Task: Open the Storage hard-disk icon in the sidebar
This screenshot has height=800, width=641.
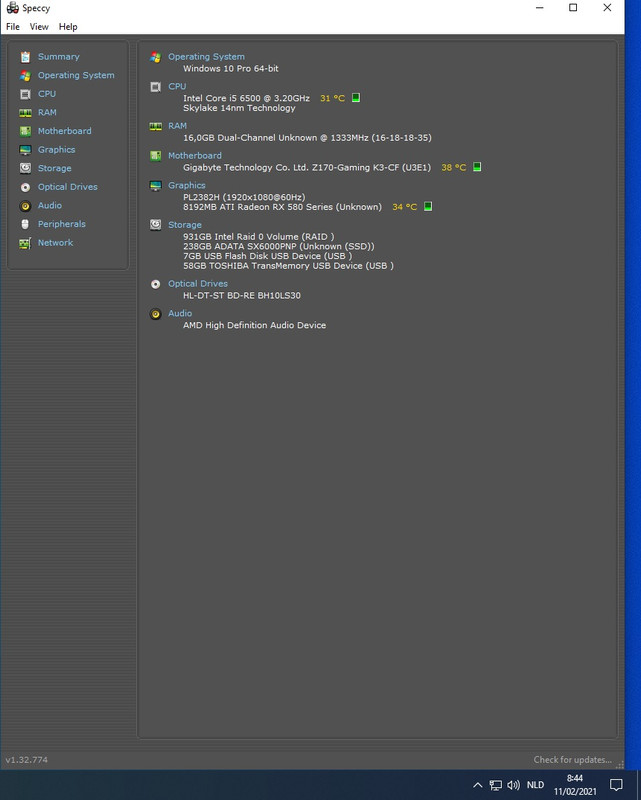Action: 25,168
